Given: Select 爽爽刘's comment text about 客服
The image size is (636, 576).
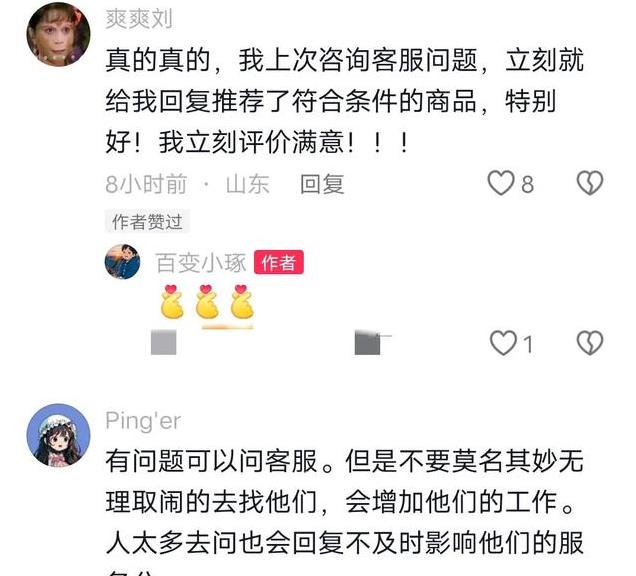Looking at the screenshot, I should tap(344, 101).
